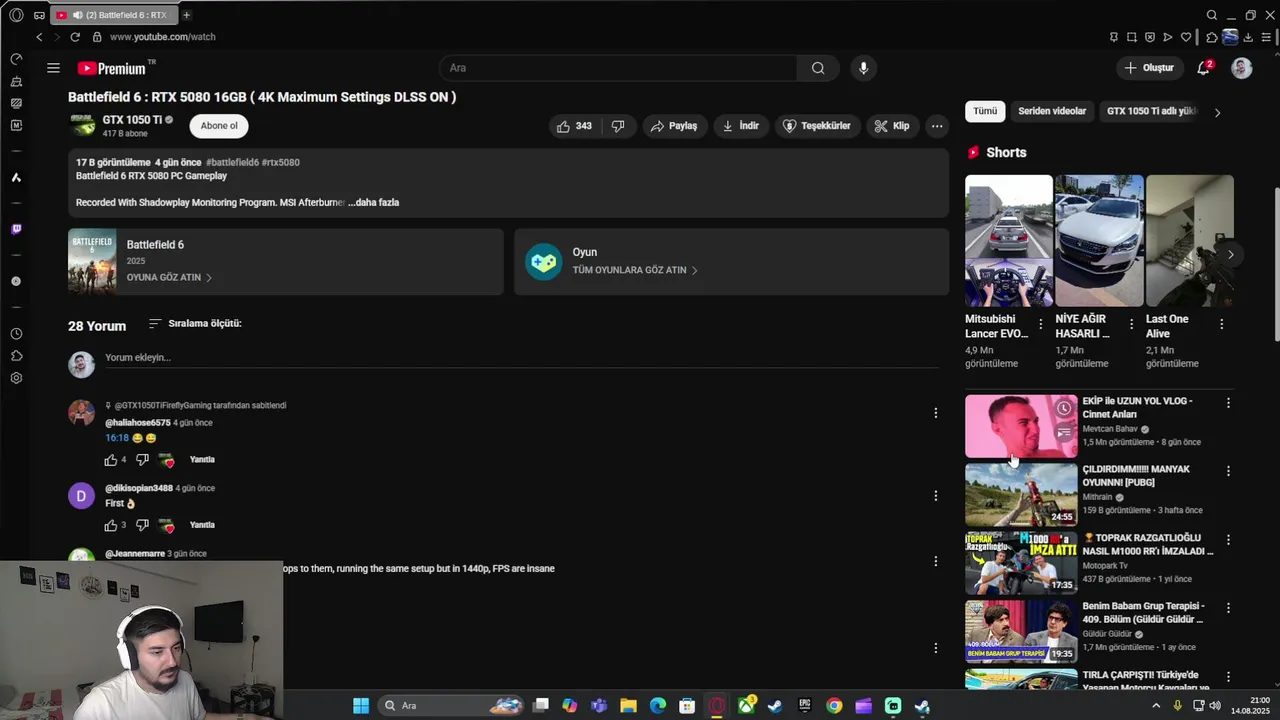Dislike the Battlefield 6 video
Screen dimensions: 1280x720
coord(618,126)
